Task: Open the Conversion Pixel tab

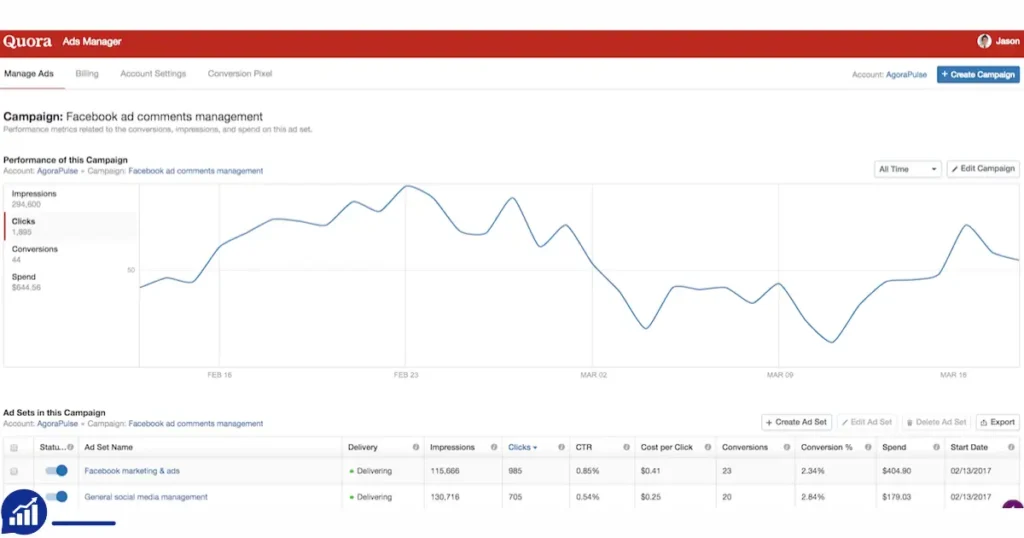Action: coord(240,74)
